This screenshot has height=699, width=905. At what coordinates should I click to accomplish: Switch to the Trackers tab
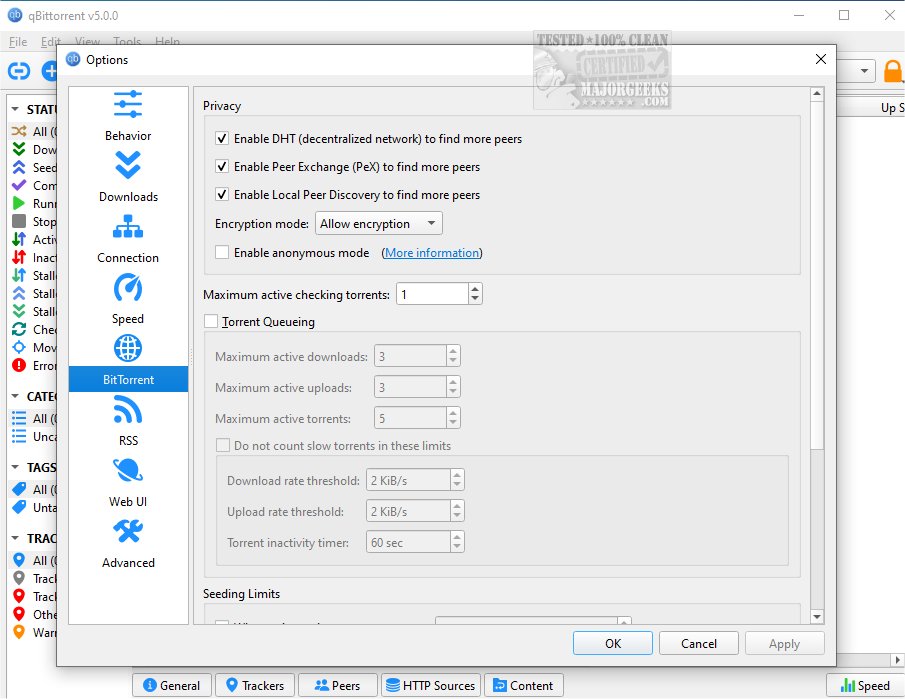click(x=255, y=685)
